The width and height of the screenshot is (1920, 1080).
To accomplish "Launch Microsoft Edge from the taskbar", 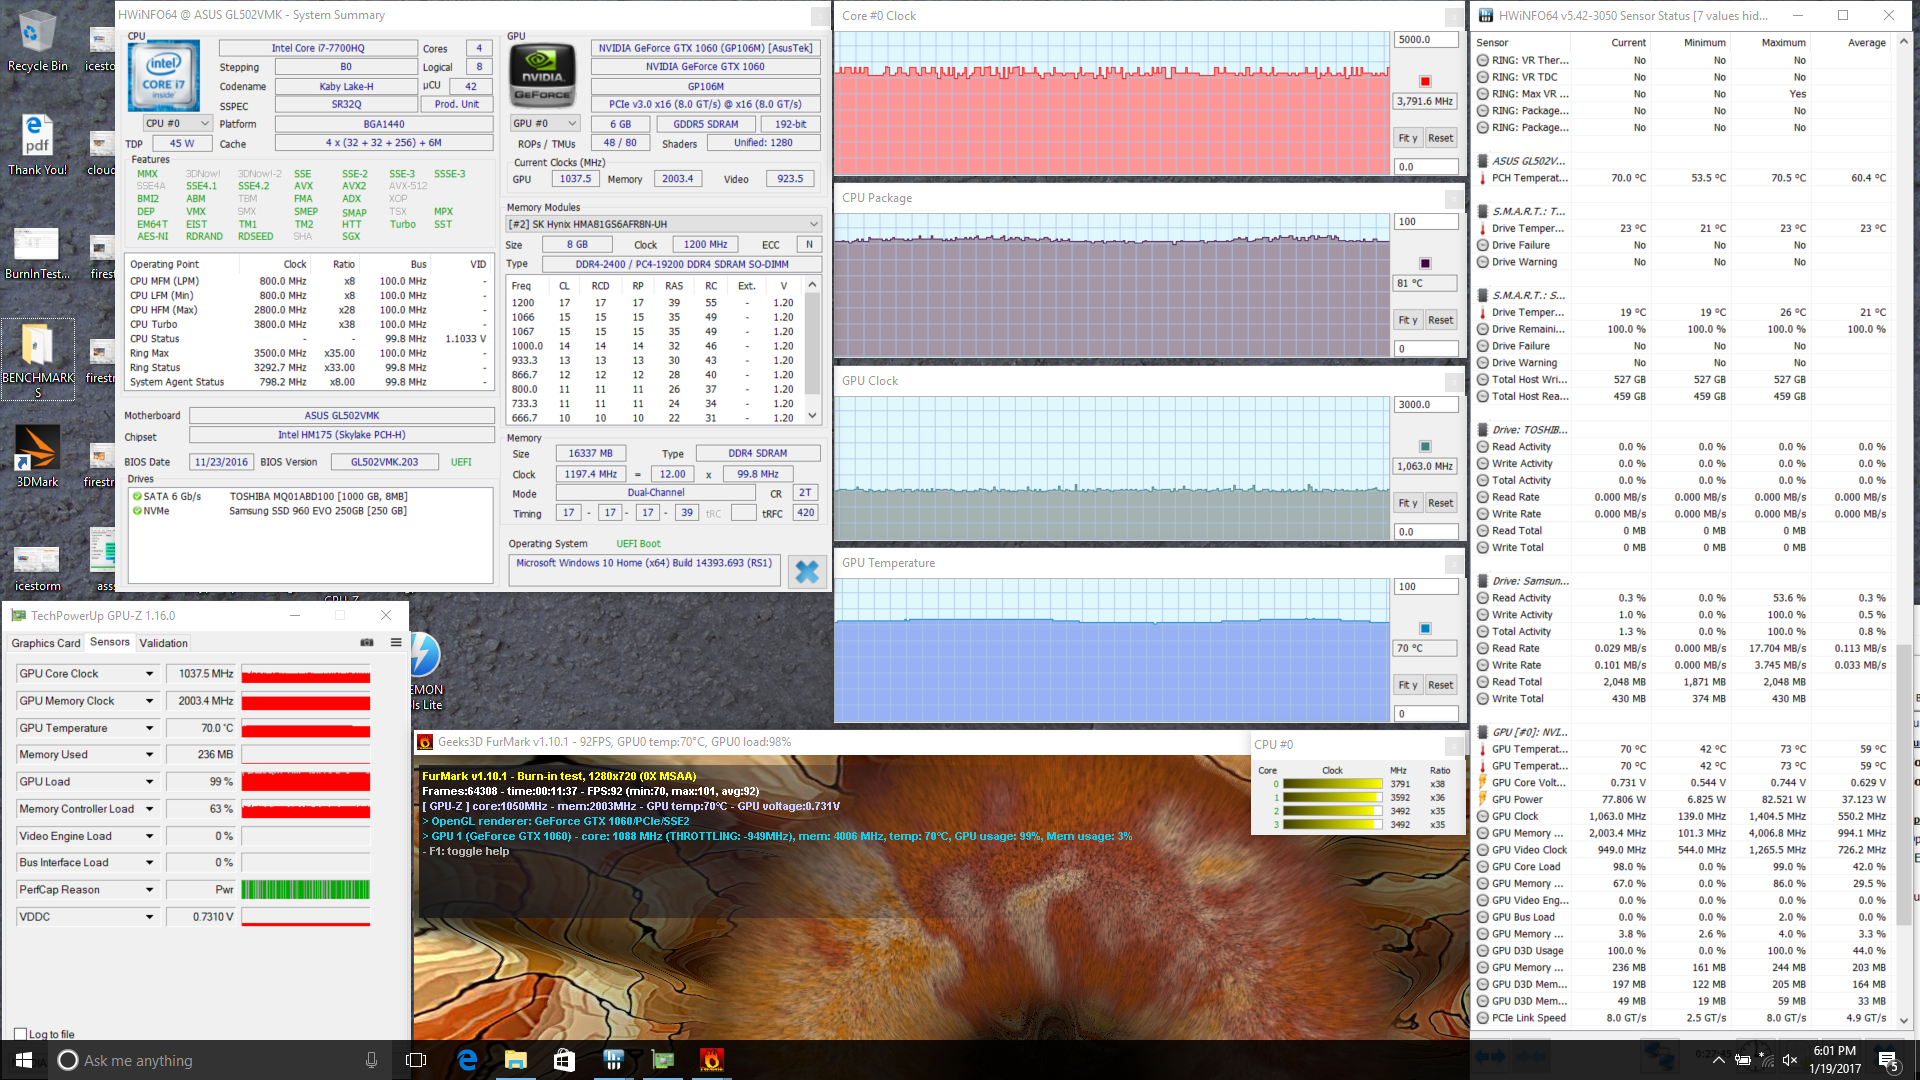I will [x=467, y=1060].
